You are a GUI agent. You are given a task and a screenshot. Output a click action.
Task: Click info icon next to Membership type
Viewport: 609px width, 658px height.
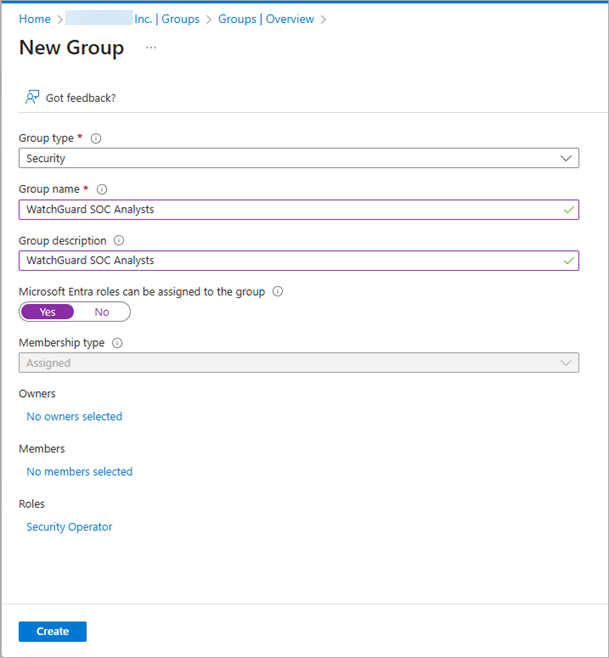click(x=117, y=343)
